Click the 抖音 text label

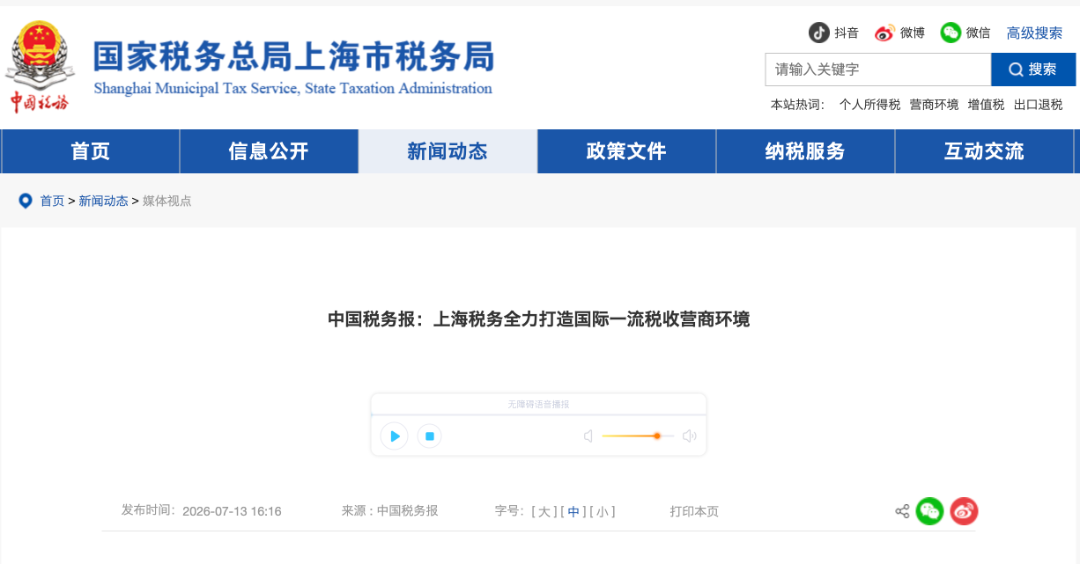pyautogui.click(x=847, y=33)
